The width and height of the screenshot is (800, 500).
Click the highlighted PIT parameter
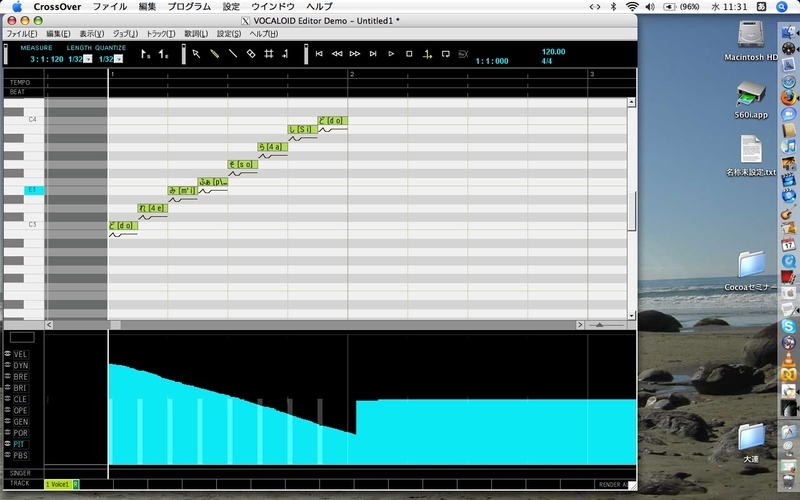coord(19,444)
